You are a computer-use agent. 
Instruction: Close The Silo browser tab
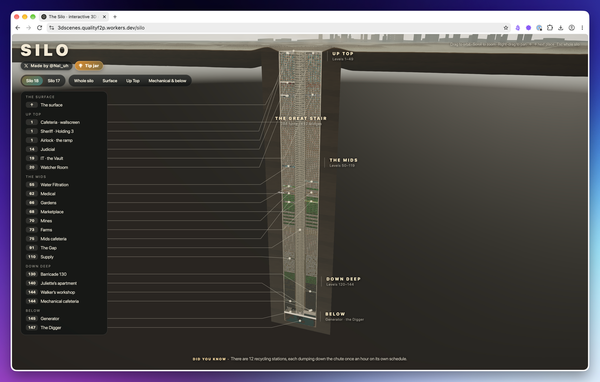pos(104,16)
